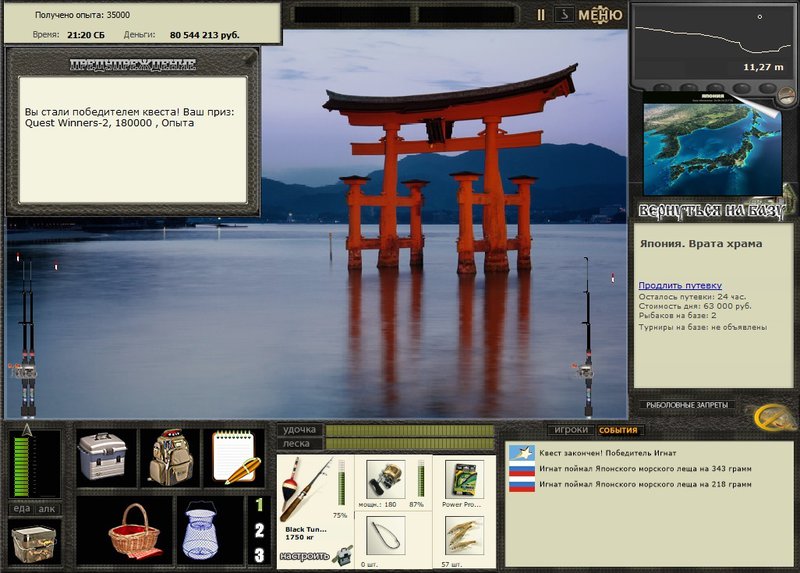Open the МЕНЮ menu

[600, 15]
